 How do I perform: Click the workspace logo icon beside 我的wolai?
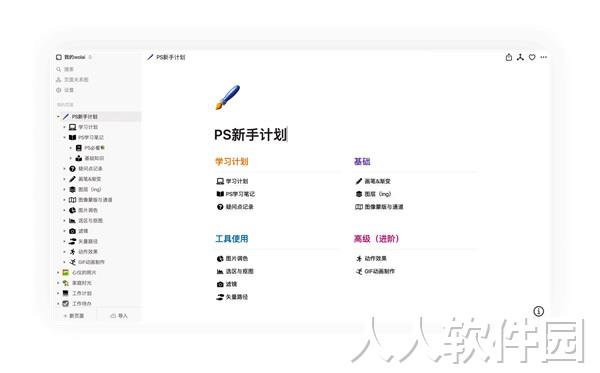[59, 57]
